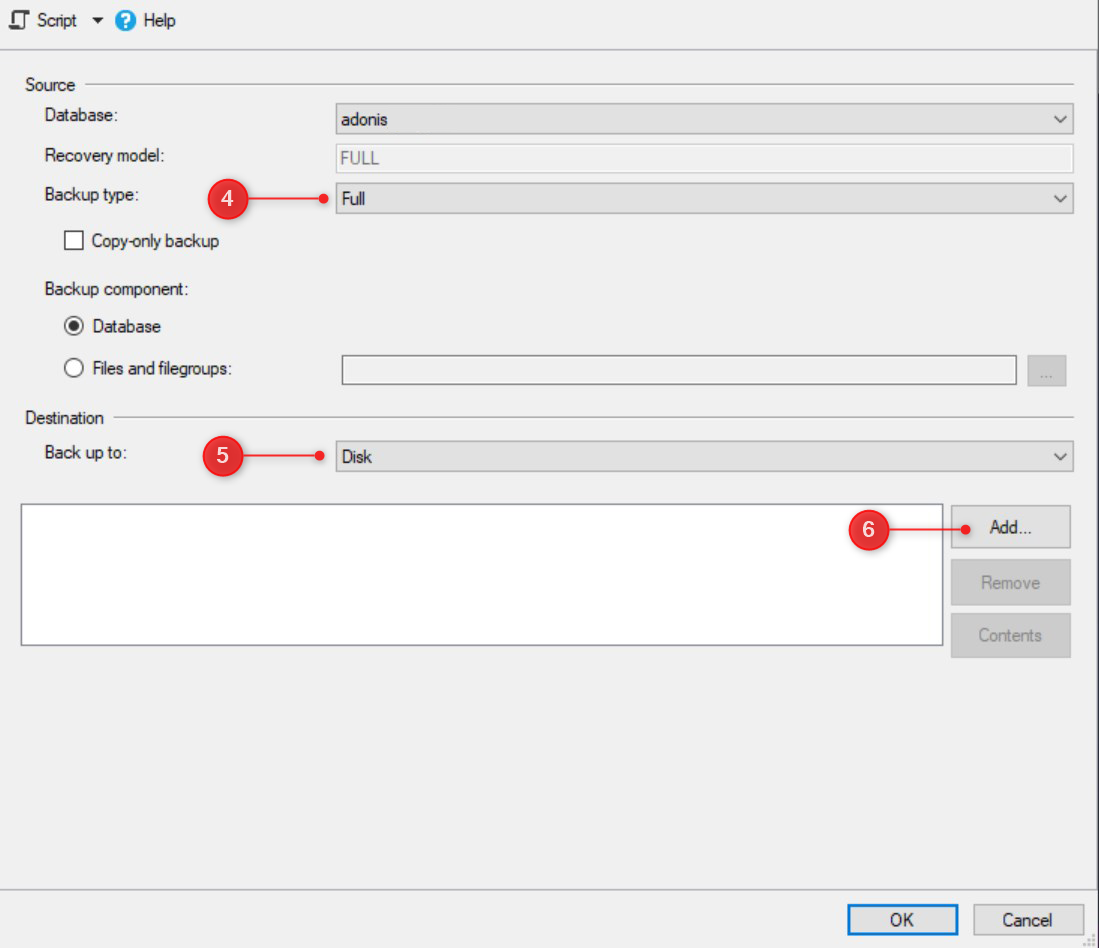This screenshot has height=948, width=1099.
Task: Click the ellipsis browse button beside filegroups
Action: click(1047, 370)
